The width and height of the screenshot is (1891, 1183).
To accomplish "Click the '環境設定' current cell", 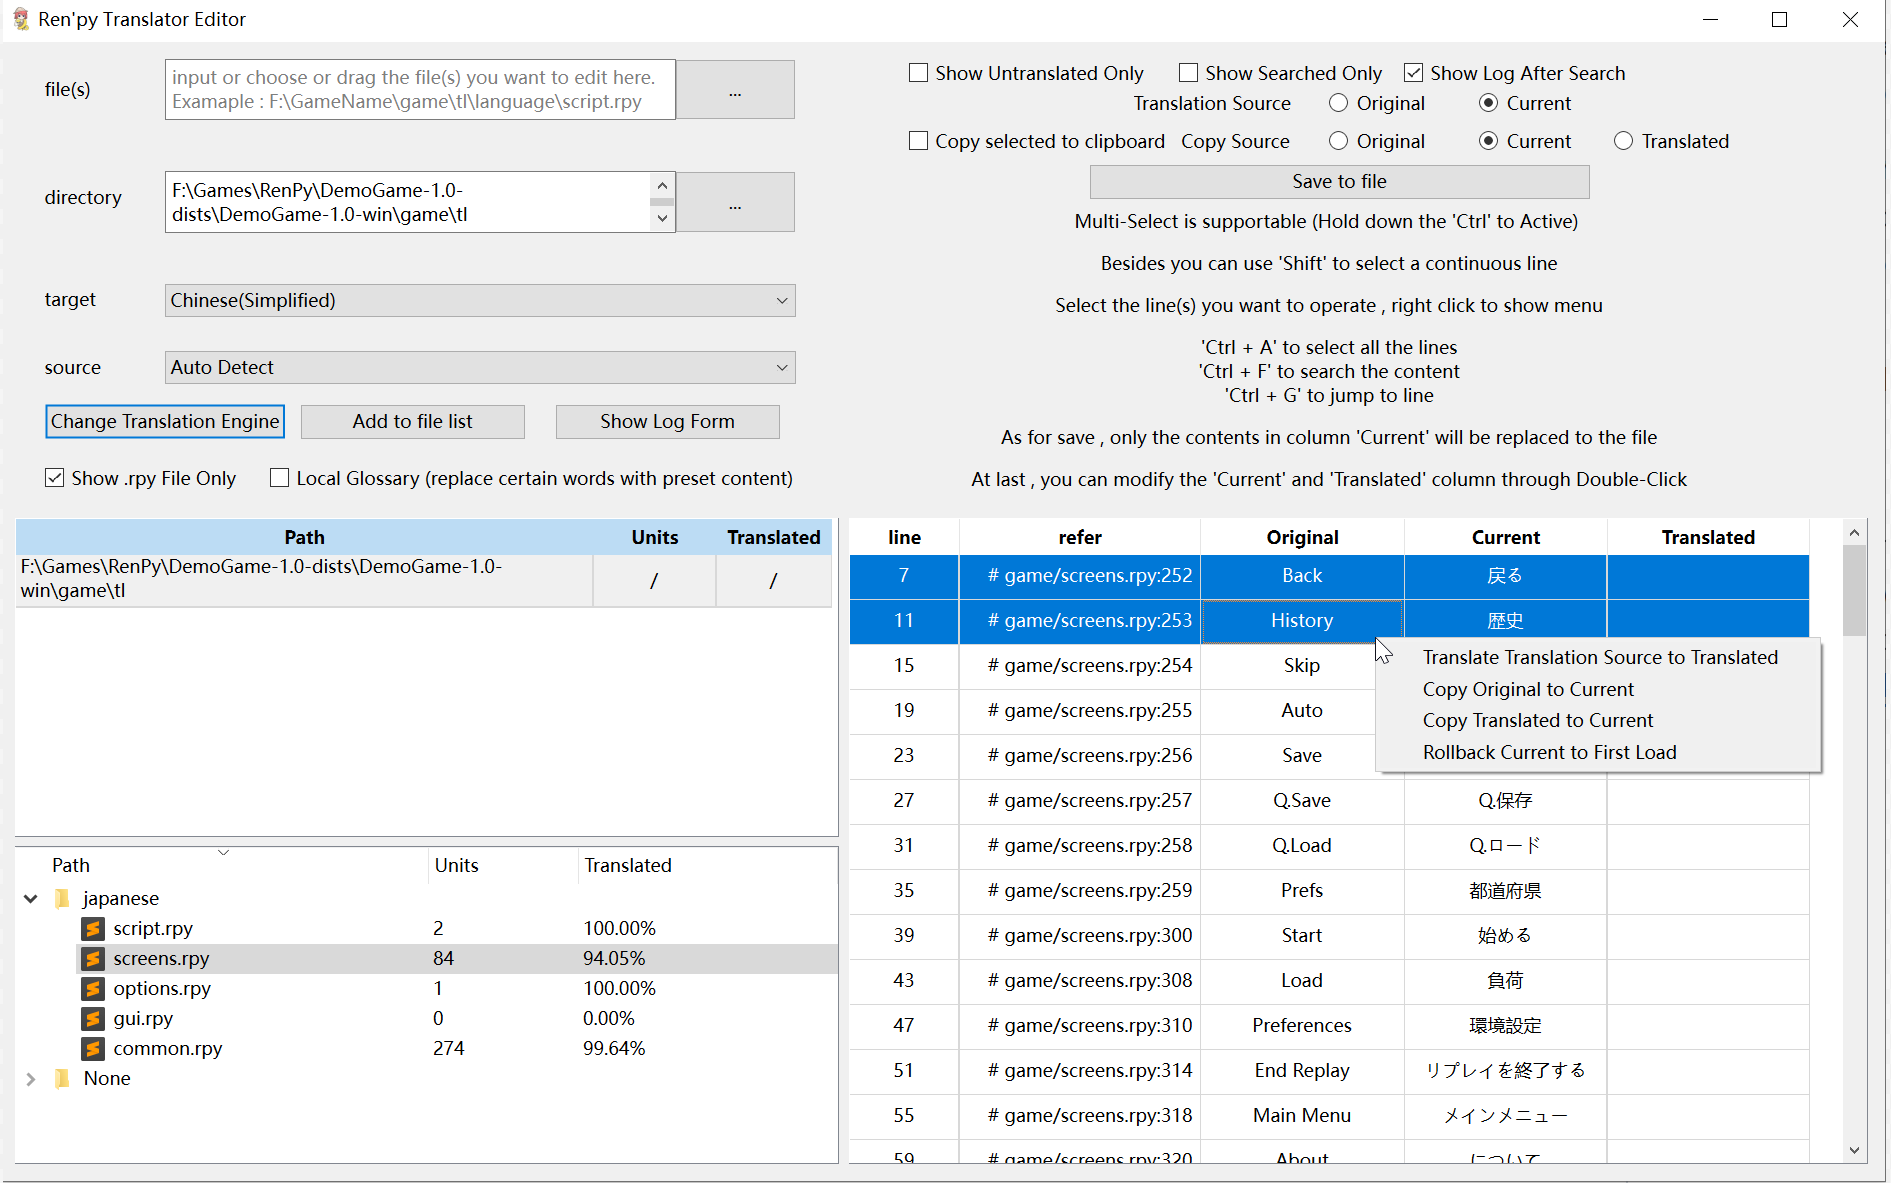I will coord(1505,1025).
